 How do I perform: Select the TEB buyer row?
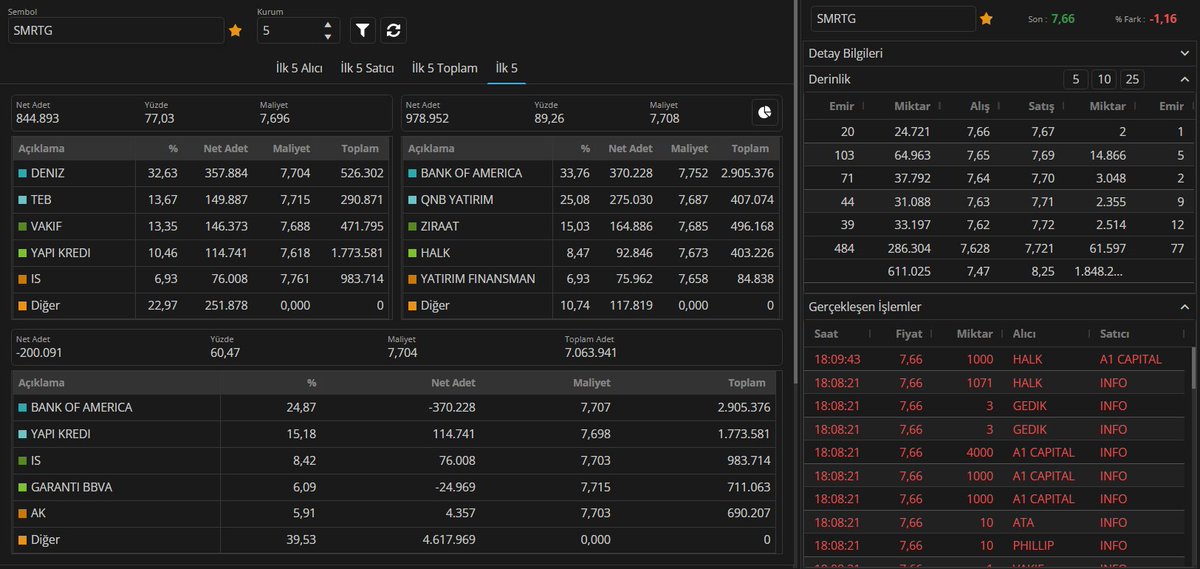(201, 200)
